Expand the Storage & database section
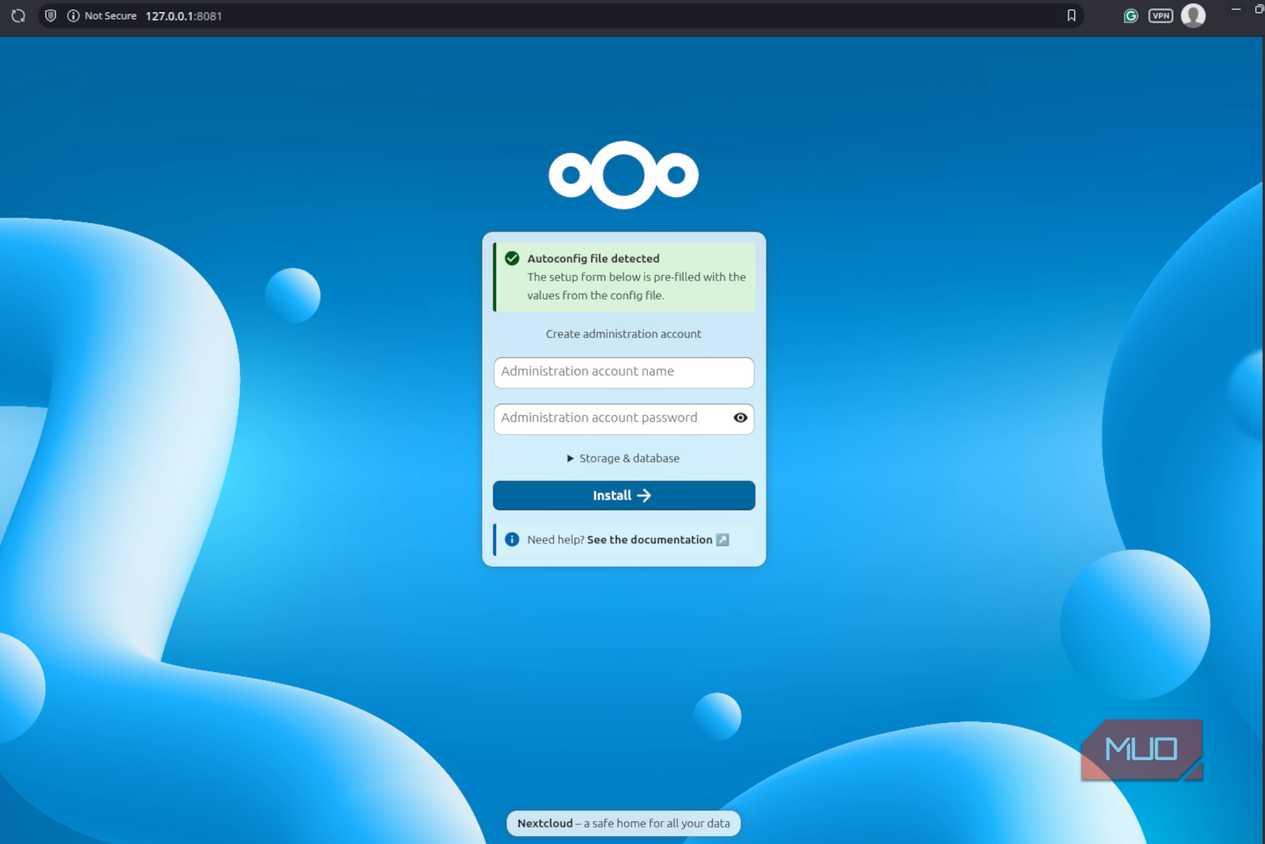The image size is (1265, 844). [623, 458]
